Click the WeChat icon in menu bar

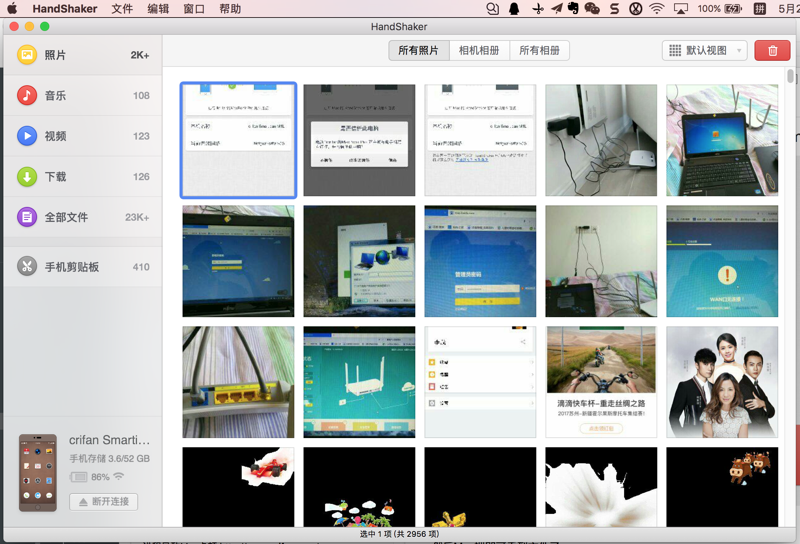tap(592, 9)
